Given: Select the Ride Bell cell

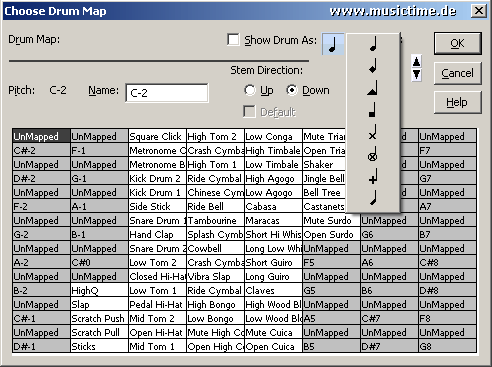Looking at the screenshot, I should point(215,206).
